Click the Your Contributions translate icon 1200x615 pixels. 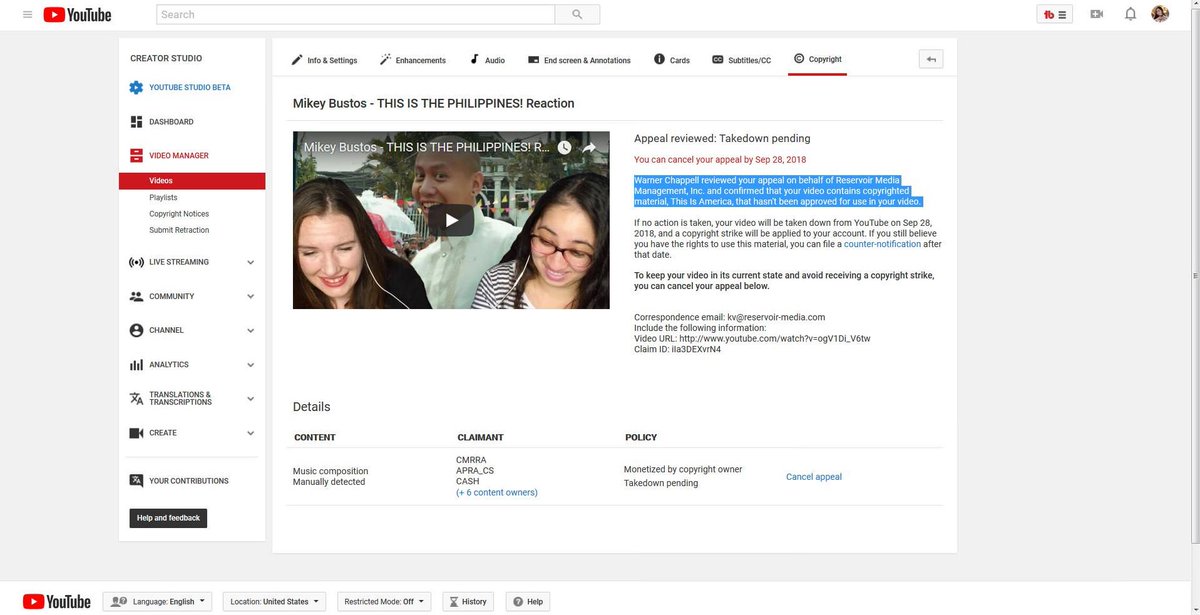136,481
